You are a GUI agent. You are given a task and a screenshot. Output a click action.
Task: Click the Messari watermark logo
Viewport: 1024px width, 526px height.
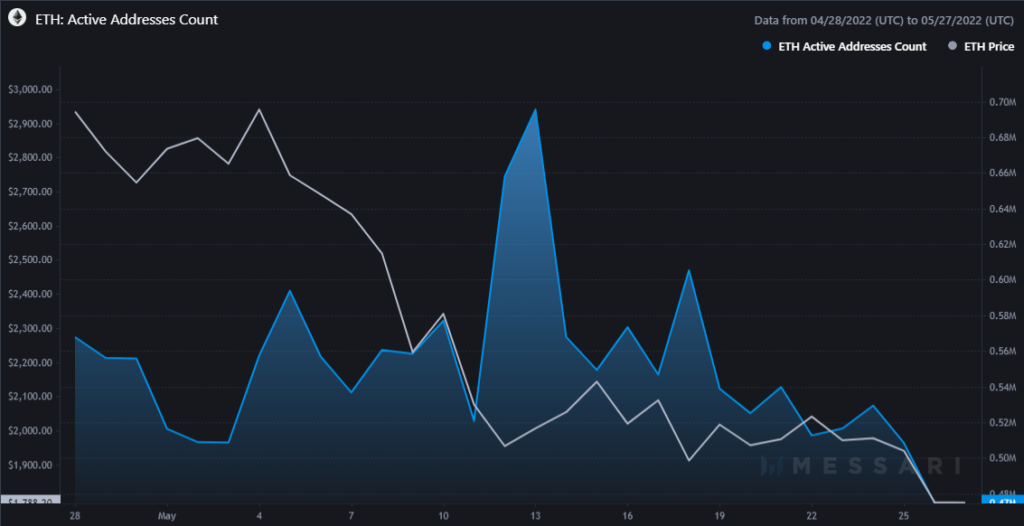point(860,466)
